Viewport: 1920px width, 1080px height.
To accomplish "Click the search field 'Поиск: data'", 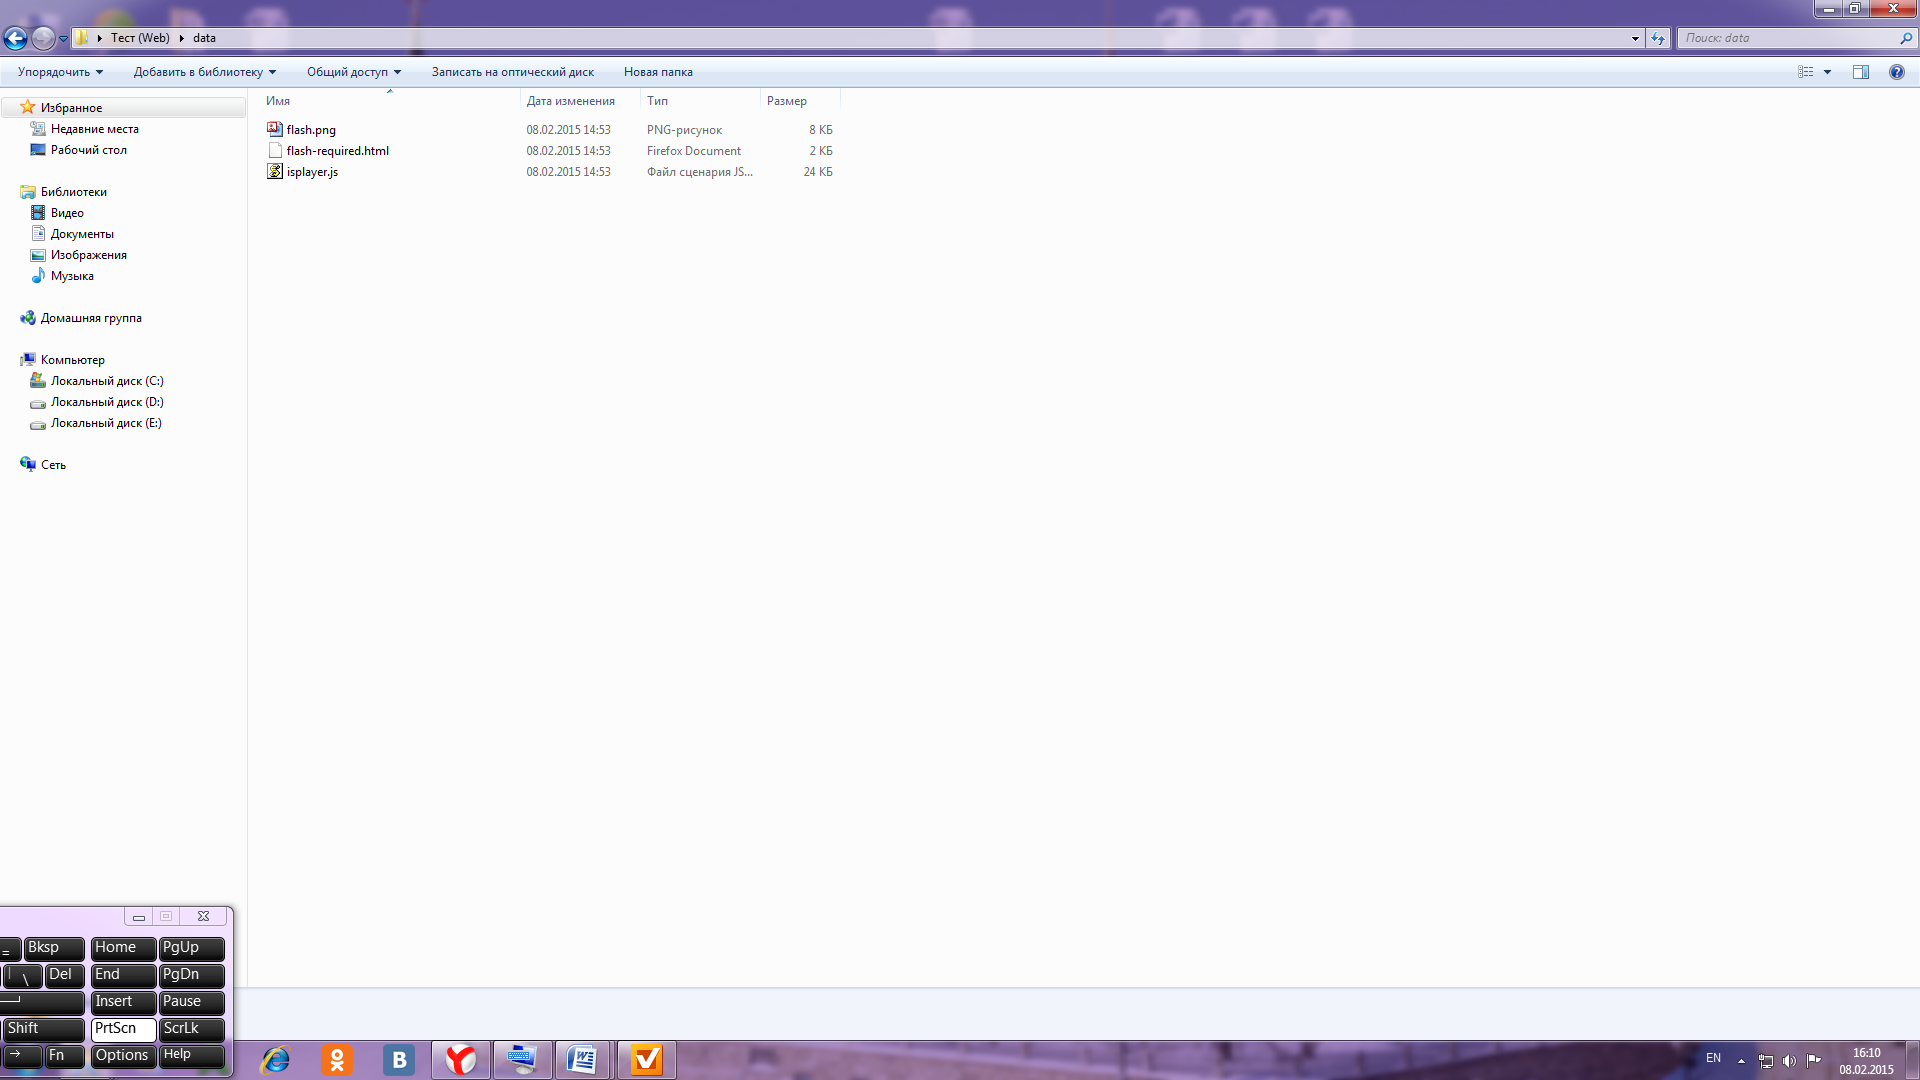I will click(1787, 38).
